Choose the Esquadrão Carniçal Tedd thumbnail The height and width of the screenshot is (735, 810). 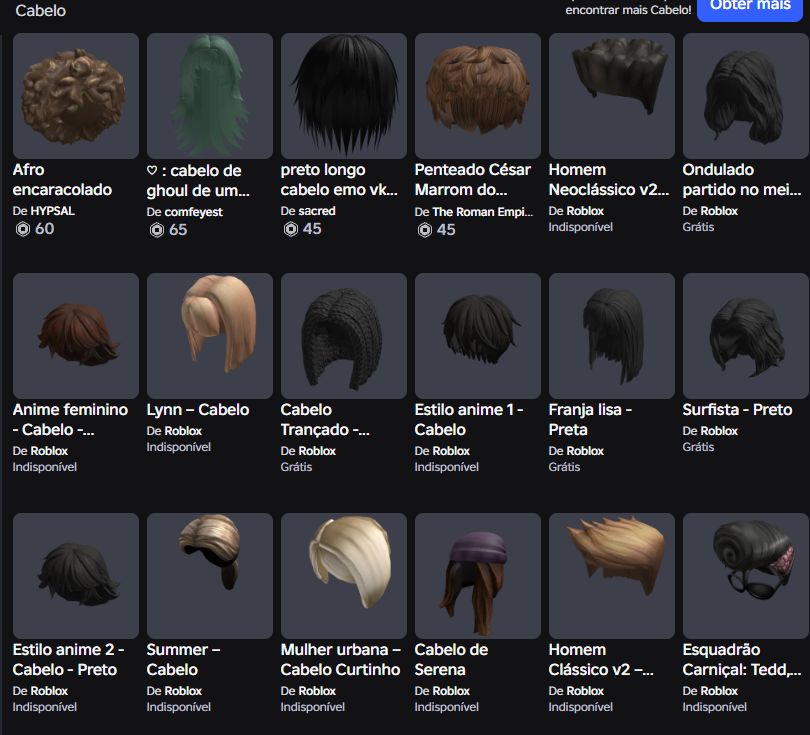tap(746, 576)
